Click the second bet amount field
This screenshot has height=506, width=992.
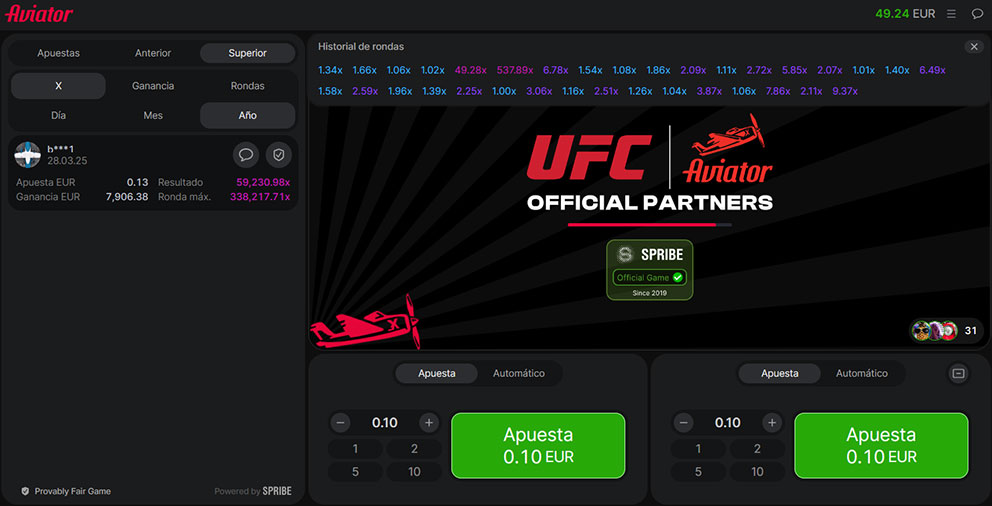(x=728, y=423)
